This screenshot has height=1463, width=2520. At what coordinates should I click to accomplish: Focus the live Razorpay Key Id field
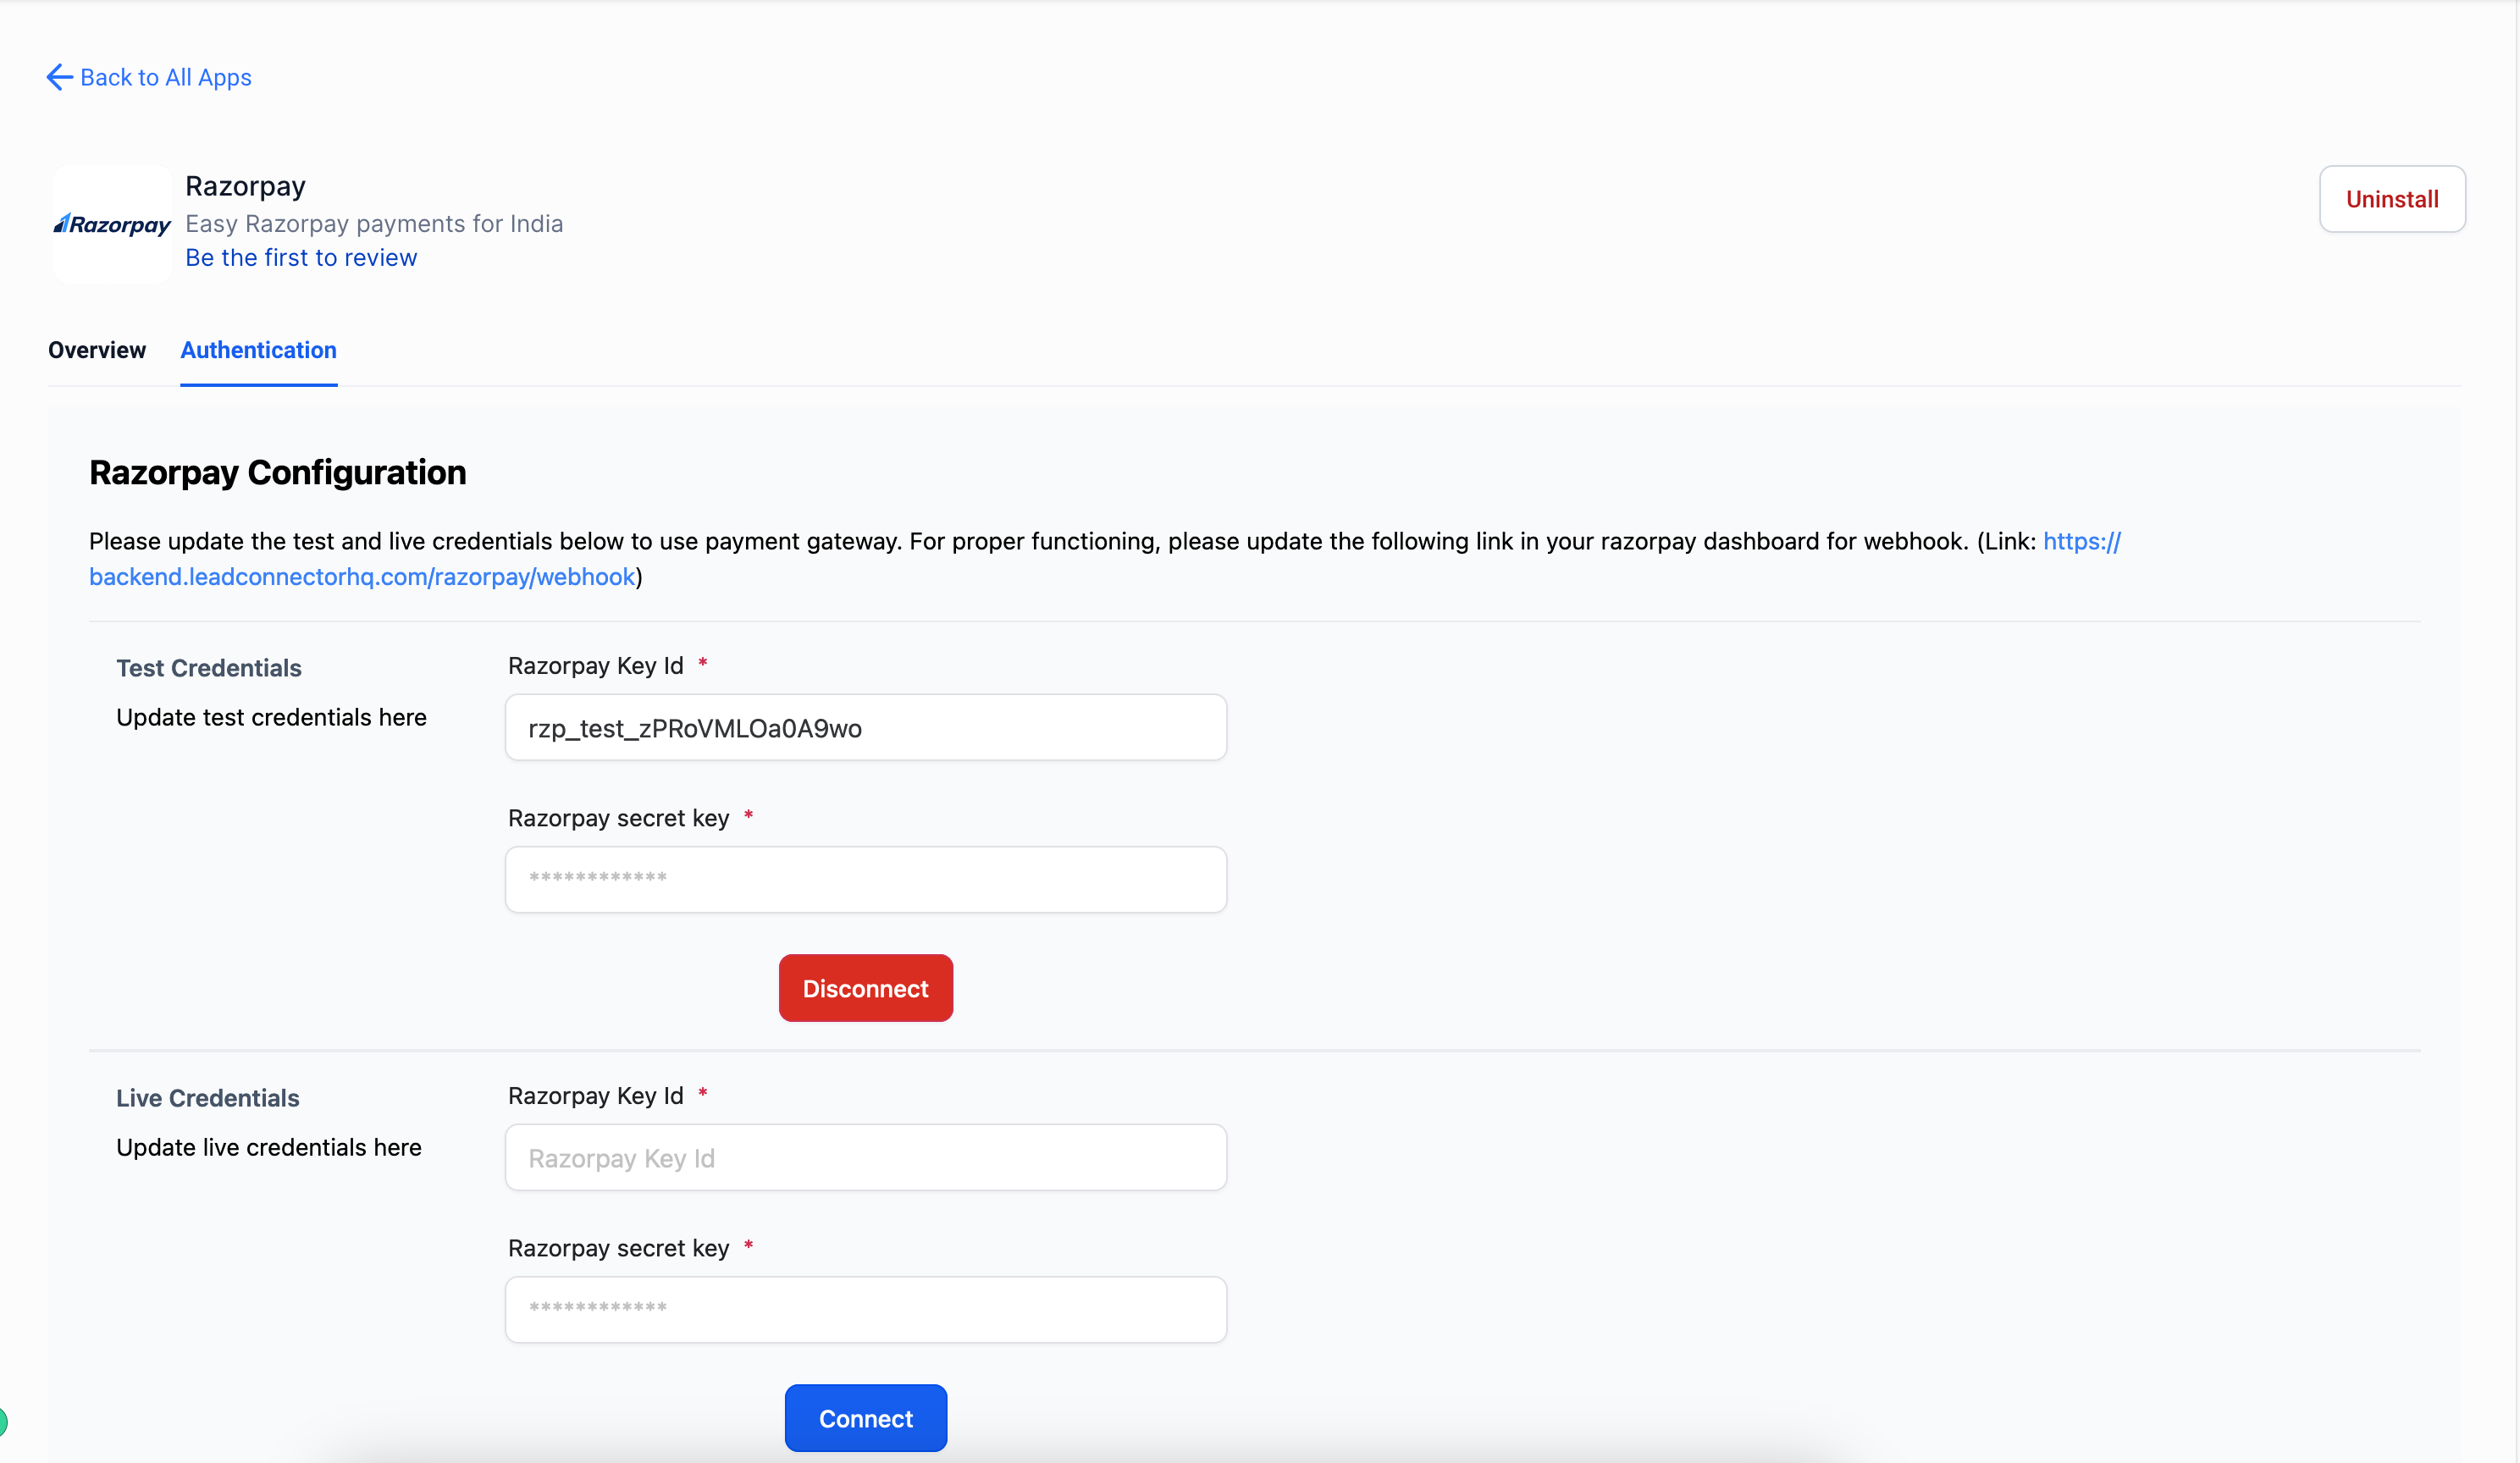pyautogui.click(x=865, y=1158)
